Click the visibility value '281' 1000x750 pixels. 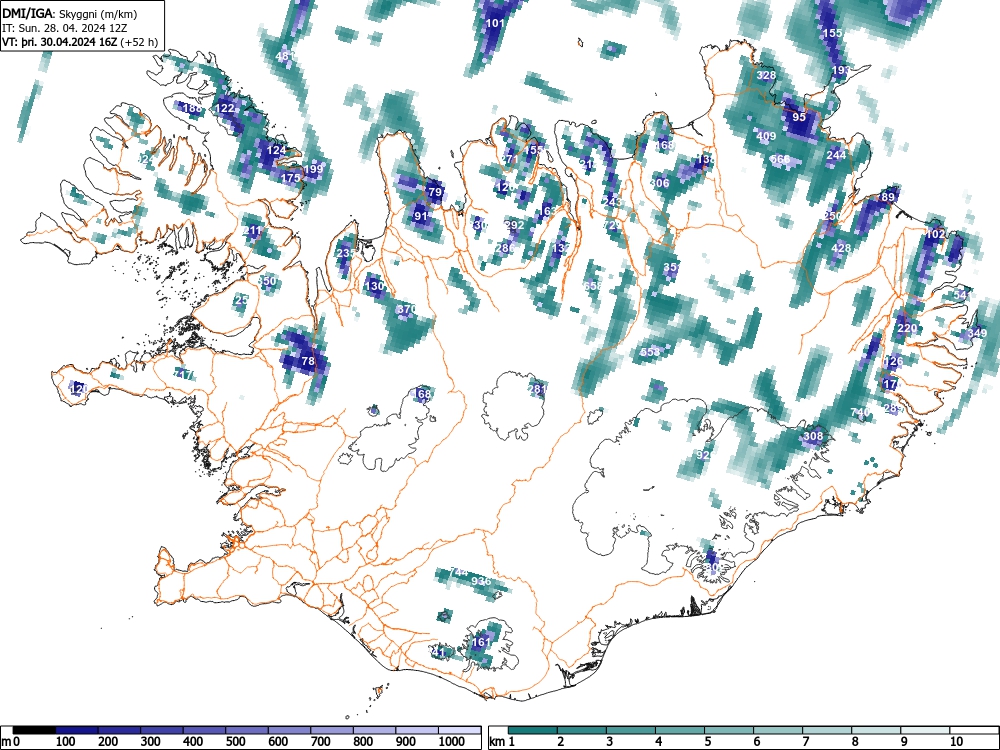(538, 389)
